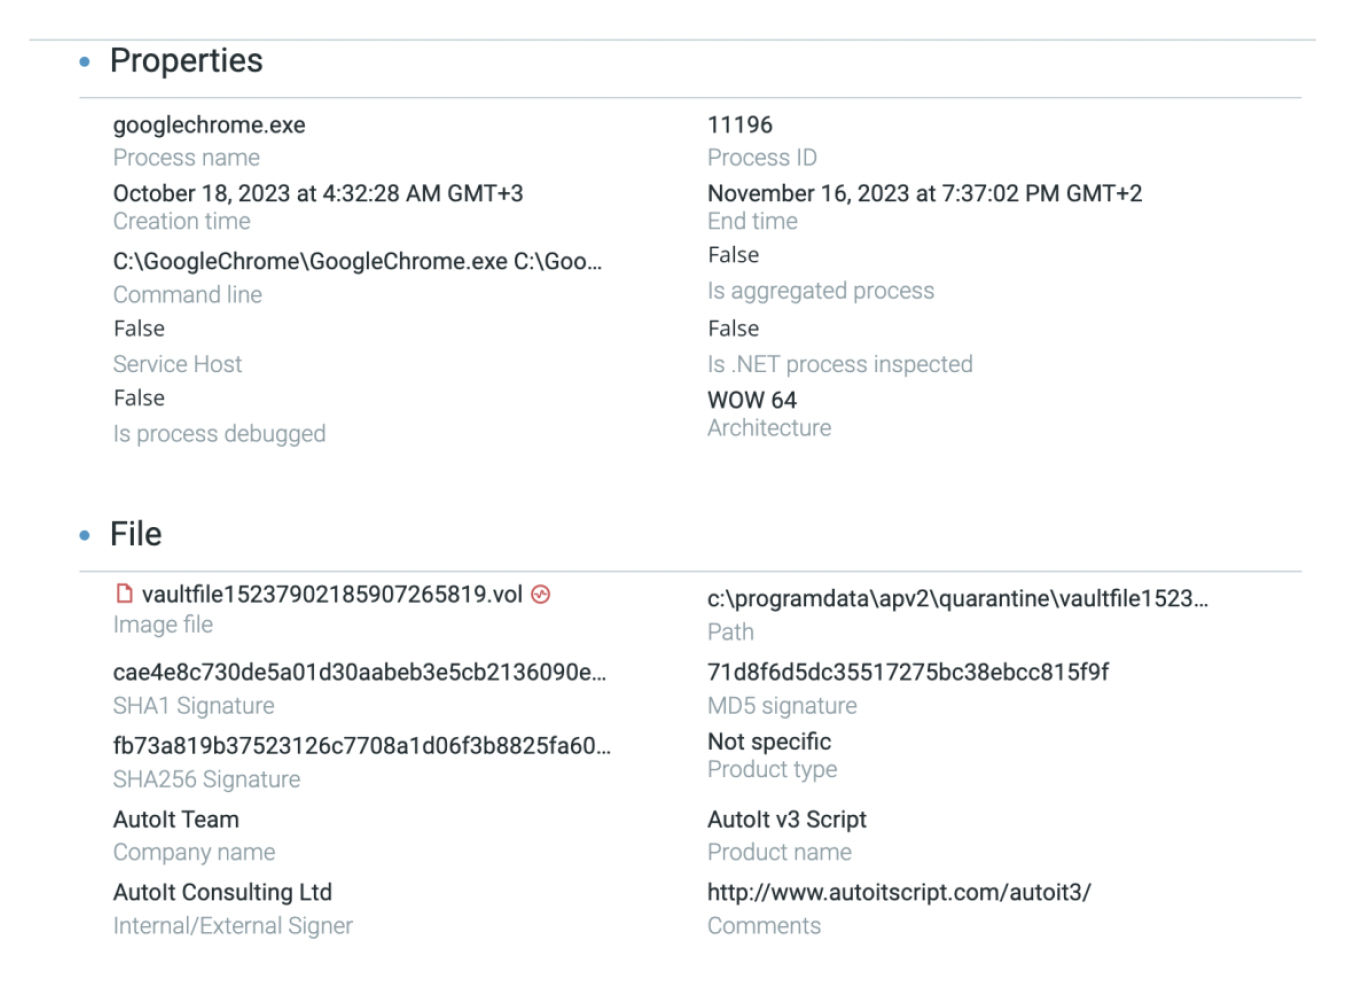Click the red file icon beside vaultfile name
Viewport: 1360px width, 992px height.
point(124,594)
